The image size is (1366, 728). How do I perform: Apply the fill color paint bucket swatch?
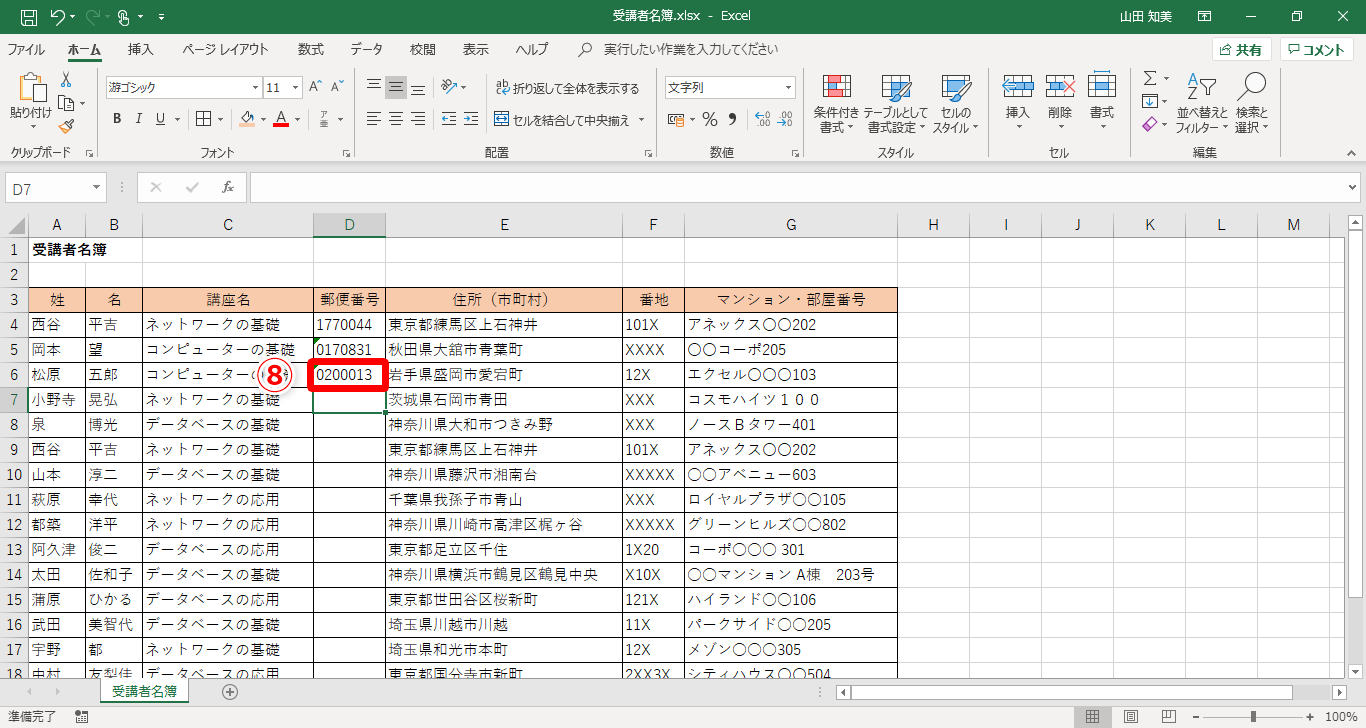pos(248,119)
